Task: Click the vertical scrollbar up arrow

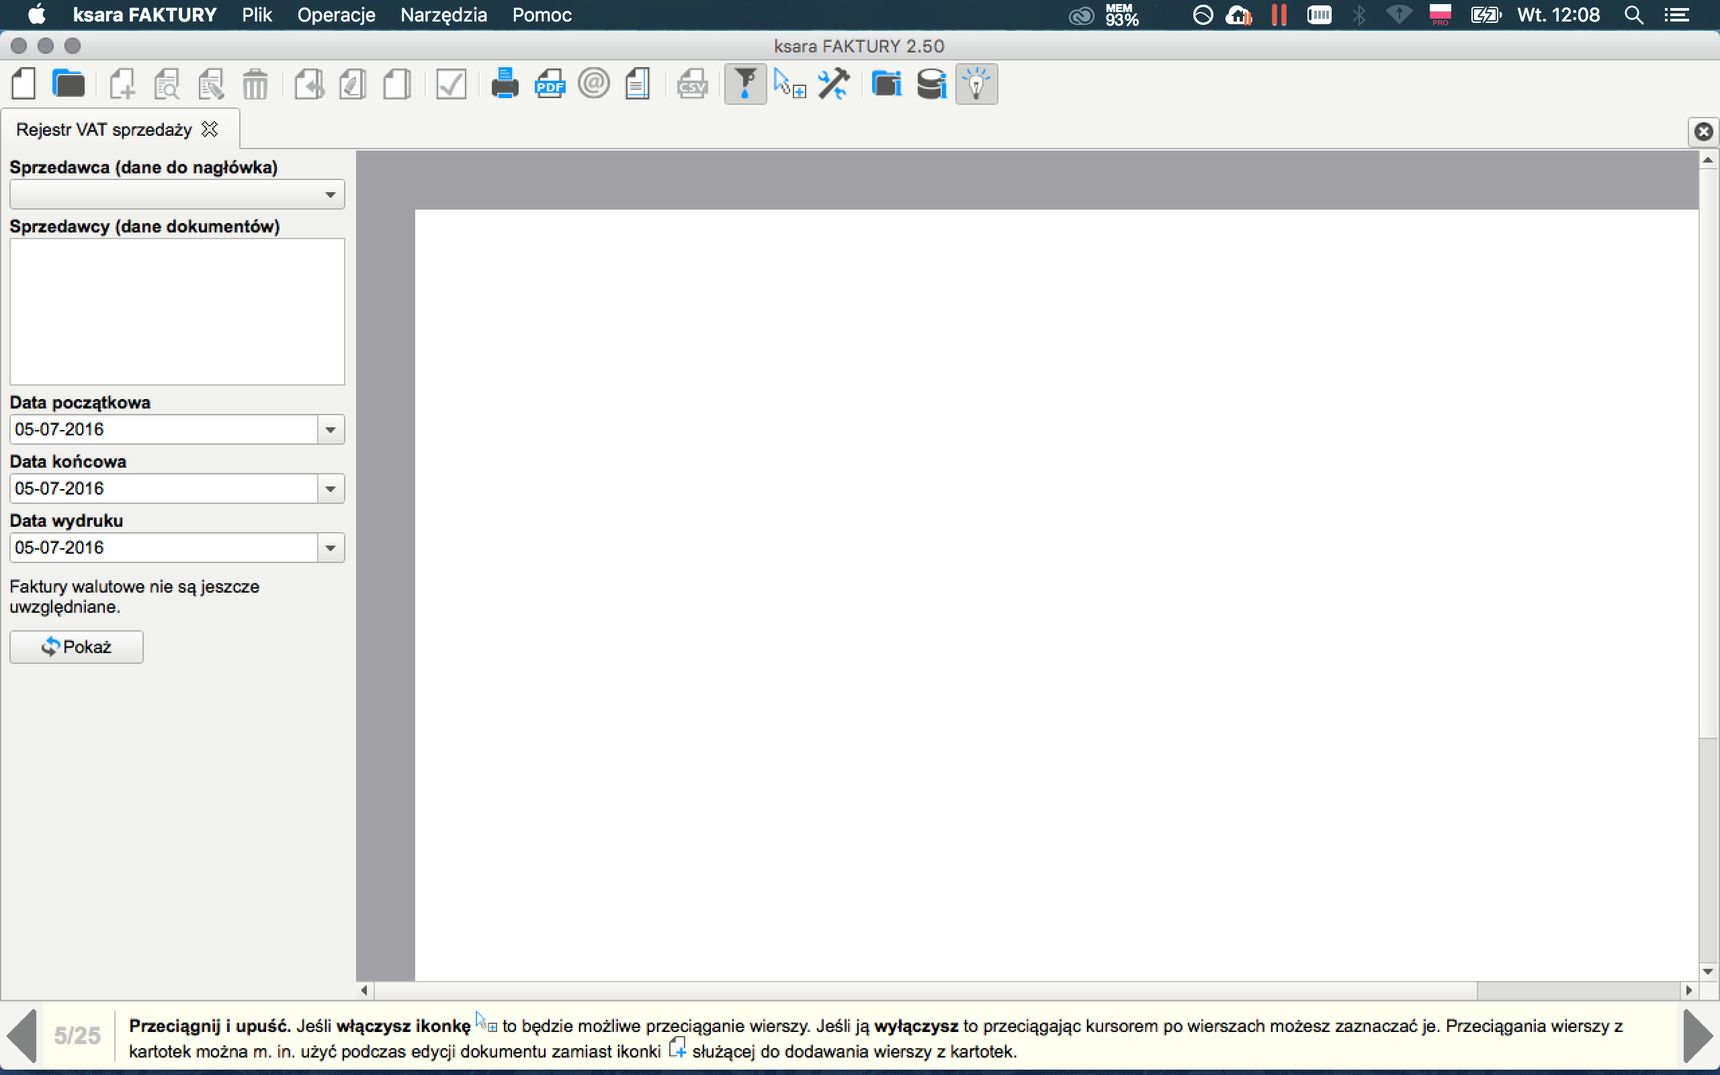Action: point(1708,160)
